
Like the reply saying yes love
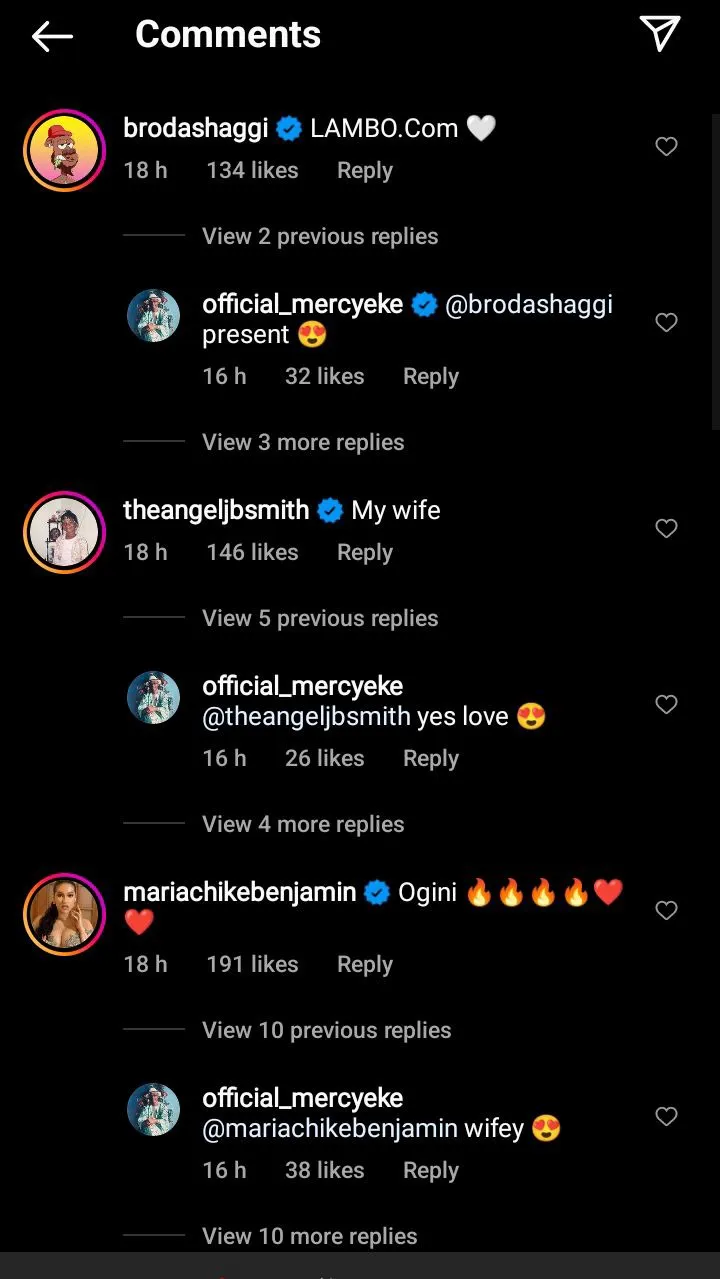point(666,705)
